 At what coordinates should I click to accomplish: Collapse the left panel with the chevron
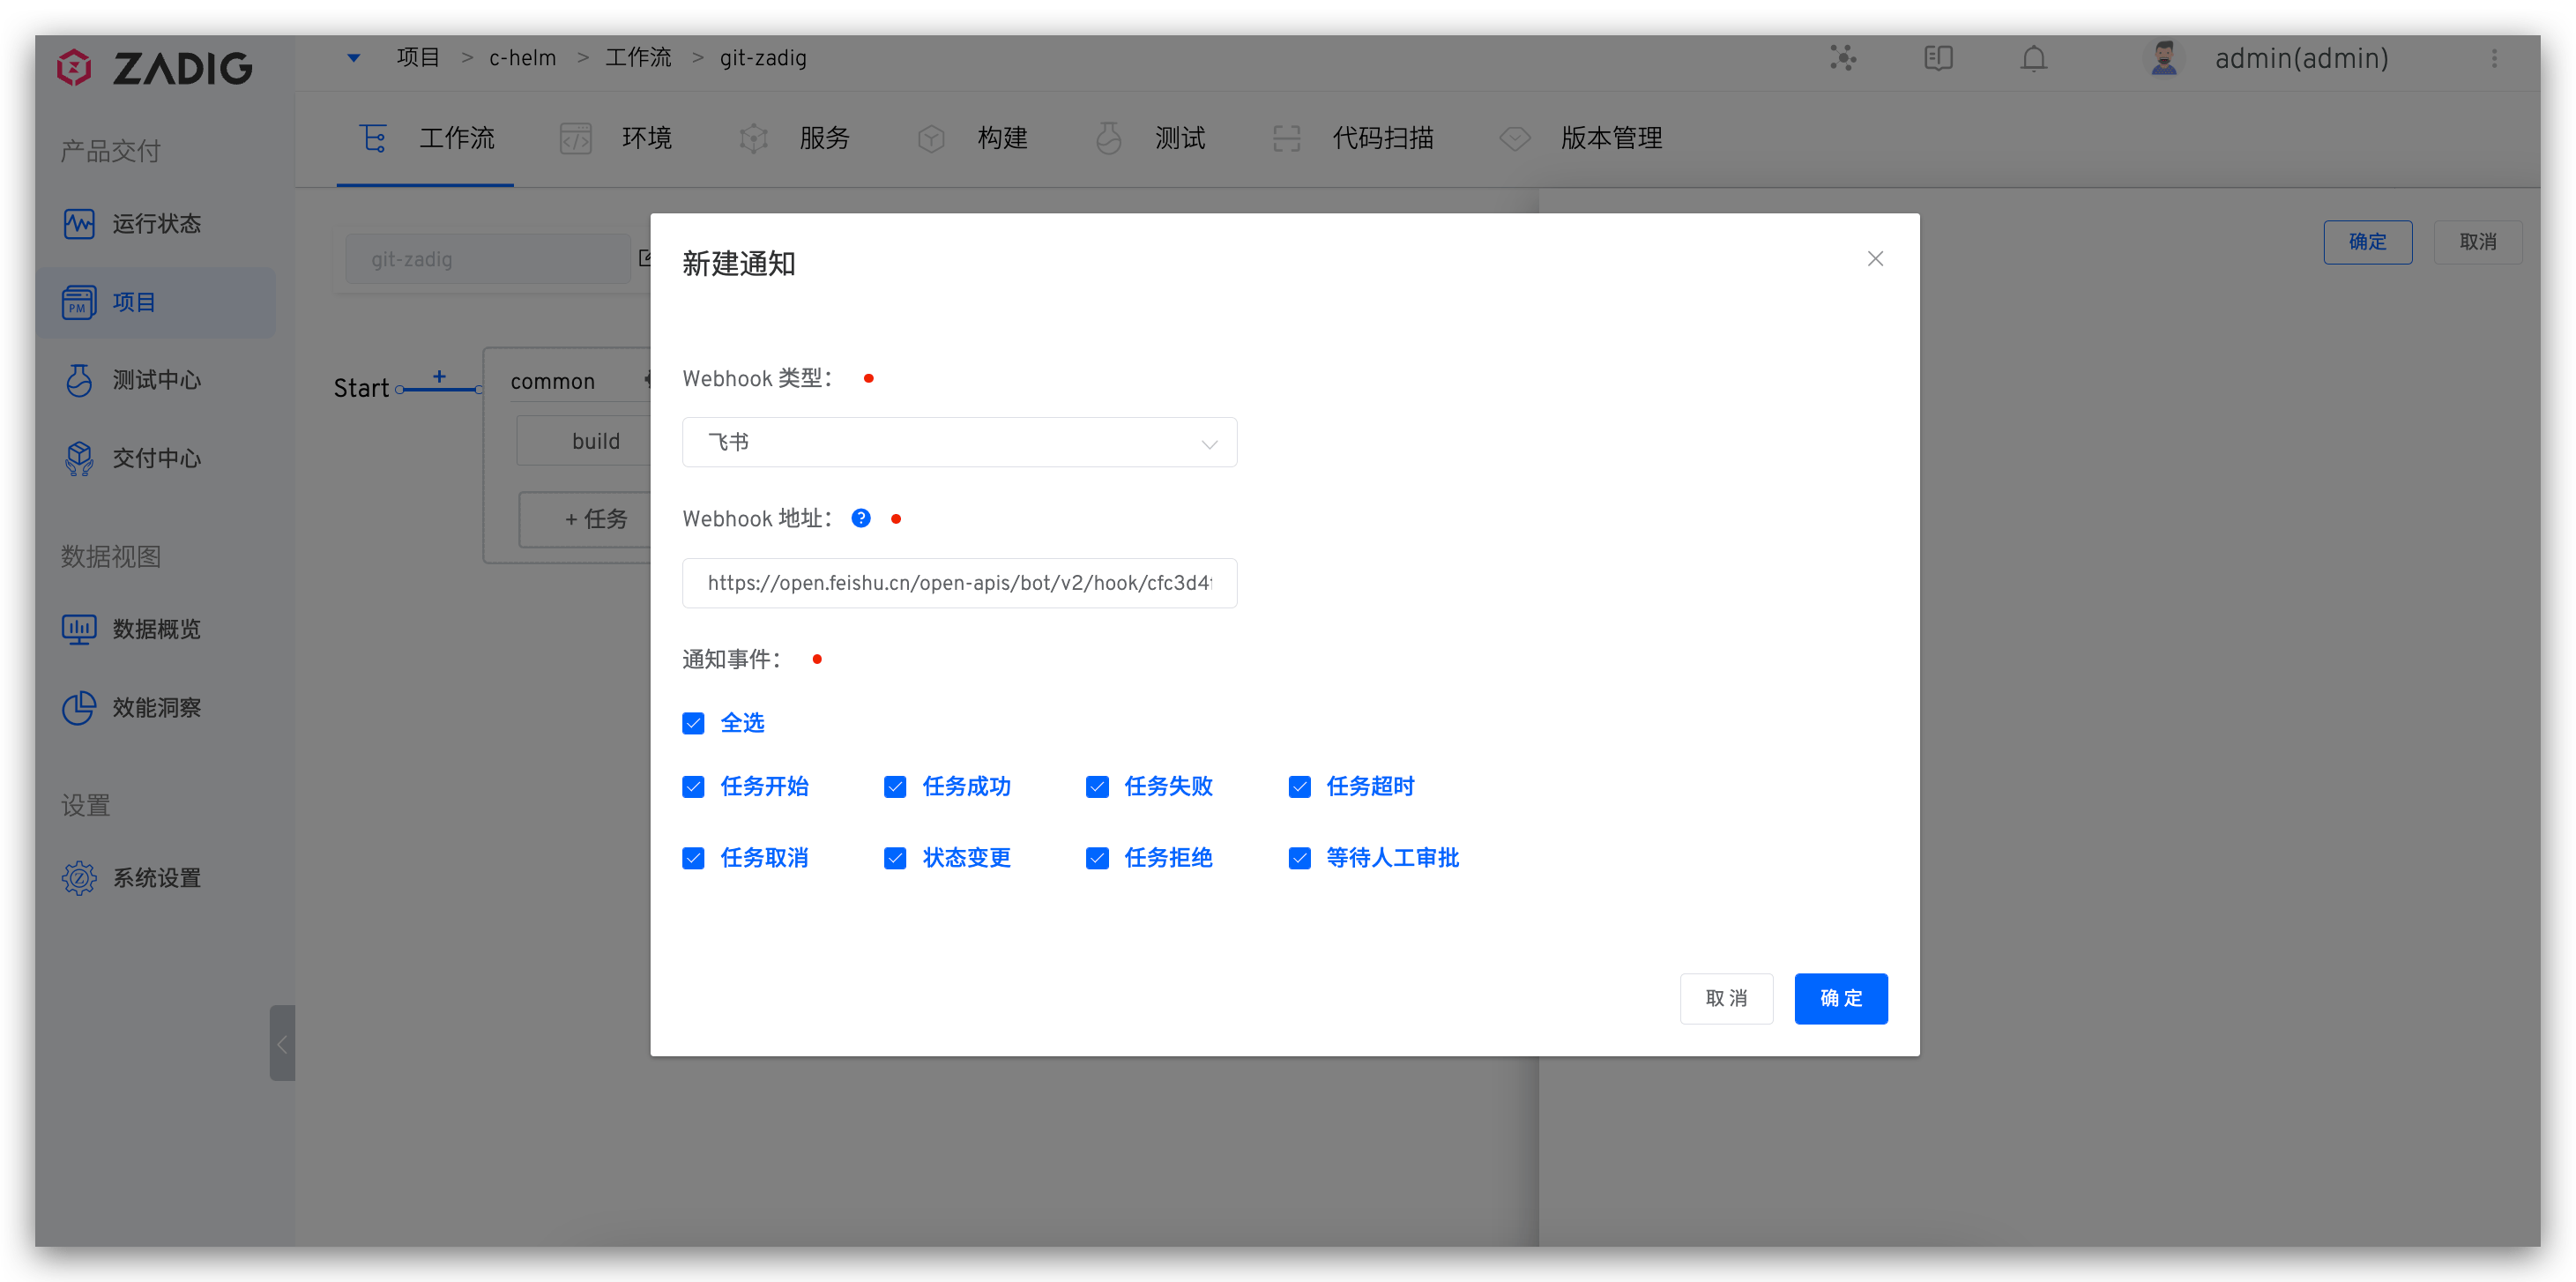coord(281,1043)
